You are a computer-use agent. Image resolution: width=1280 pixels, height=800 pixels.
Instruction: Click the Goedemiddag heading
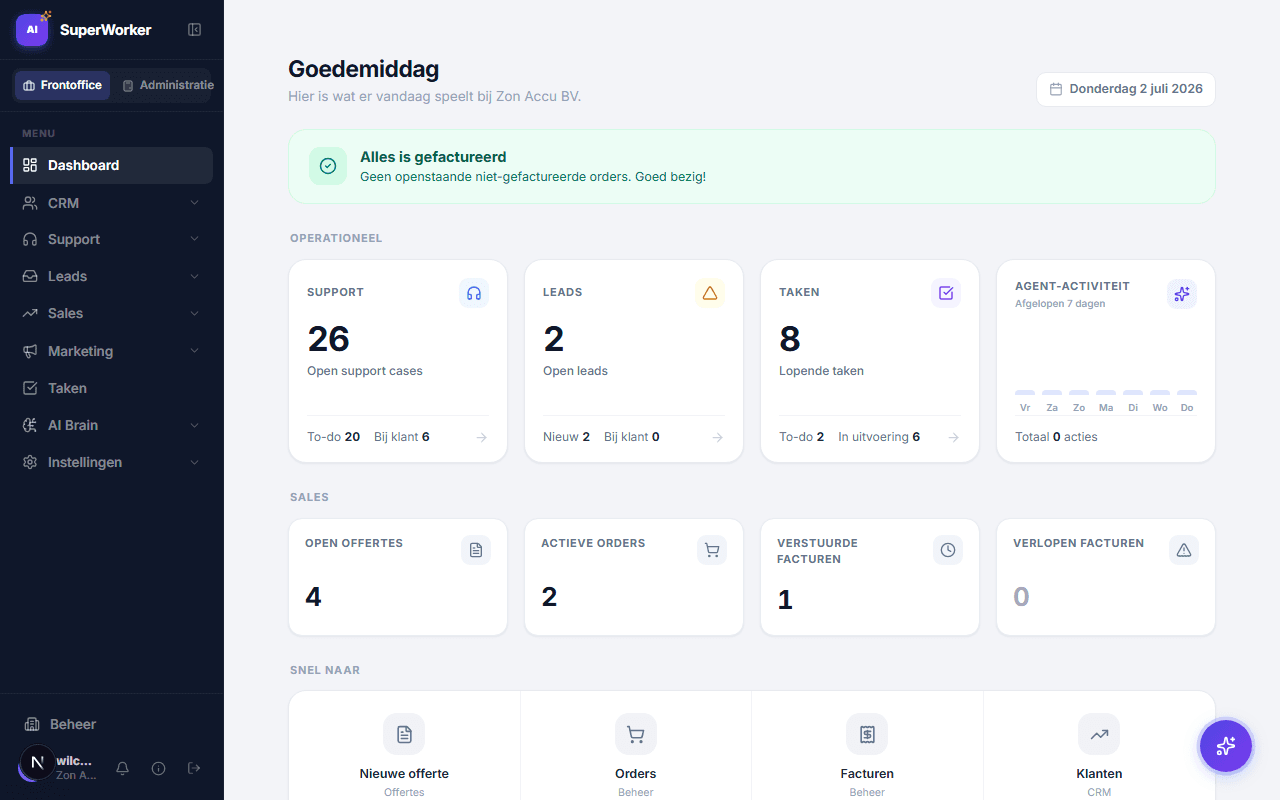tap(363, 69)
